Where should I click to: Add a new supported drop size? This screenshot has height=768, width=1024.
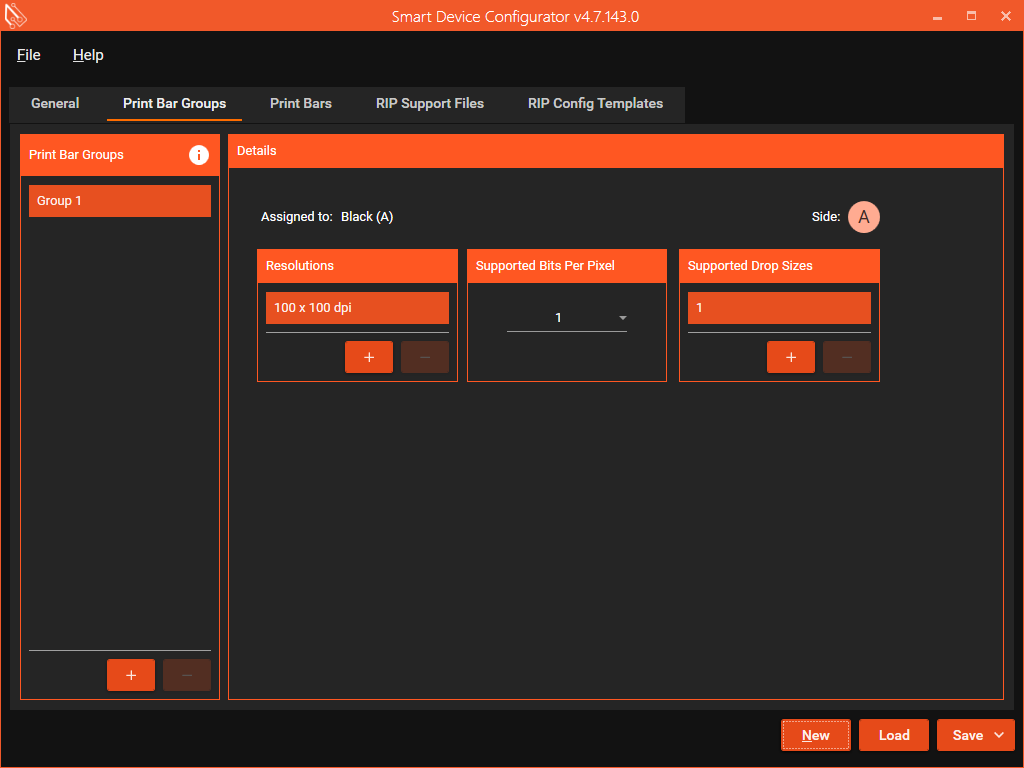point(791,357)
